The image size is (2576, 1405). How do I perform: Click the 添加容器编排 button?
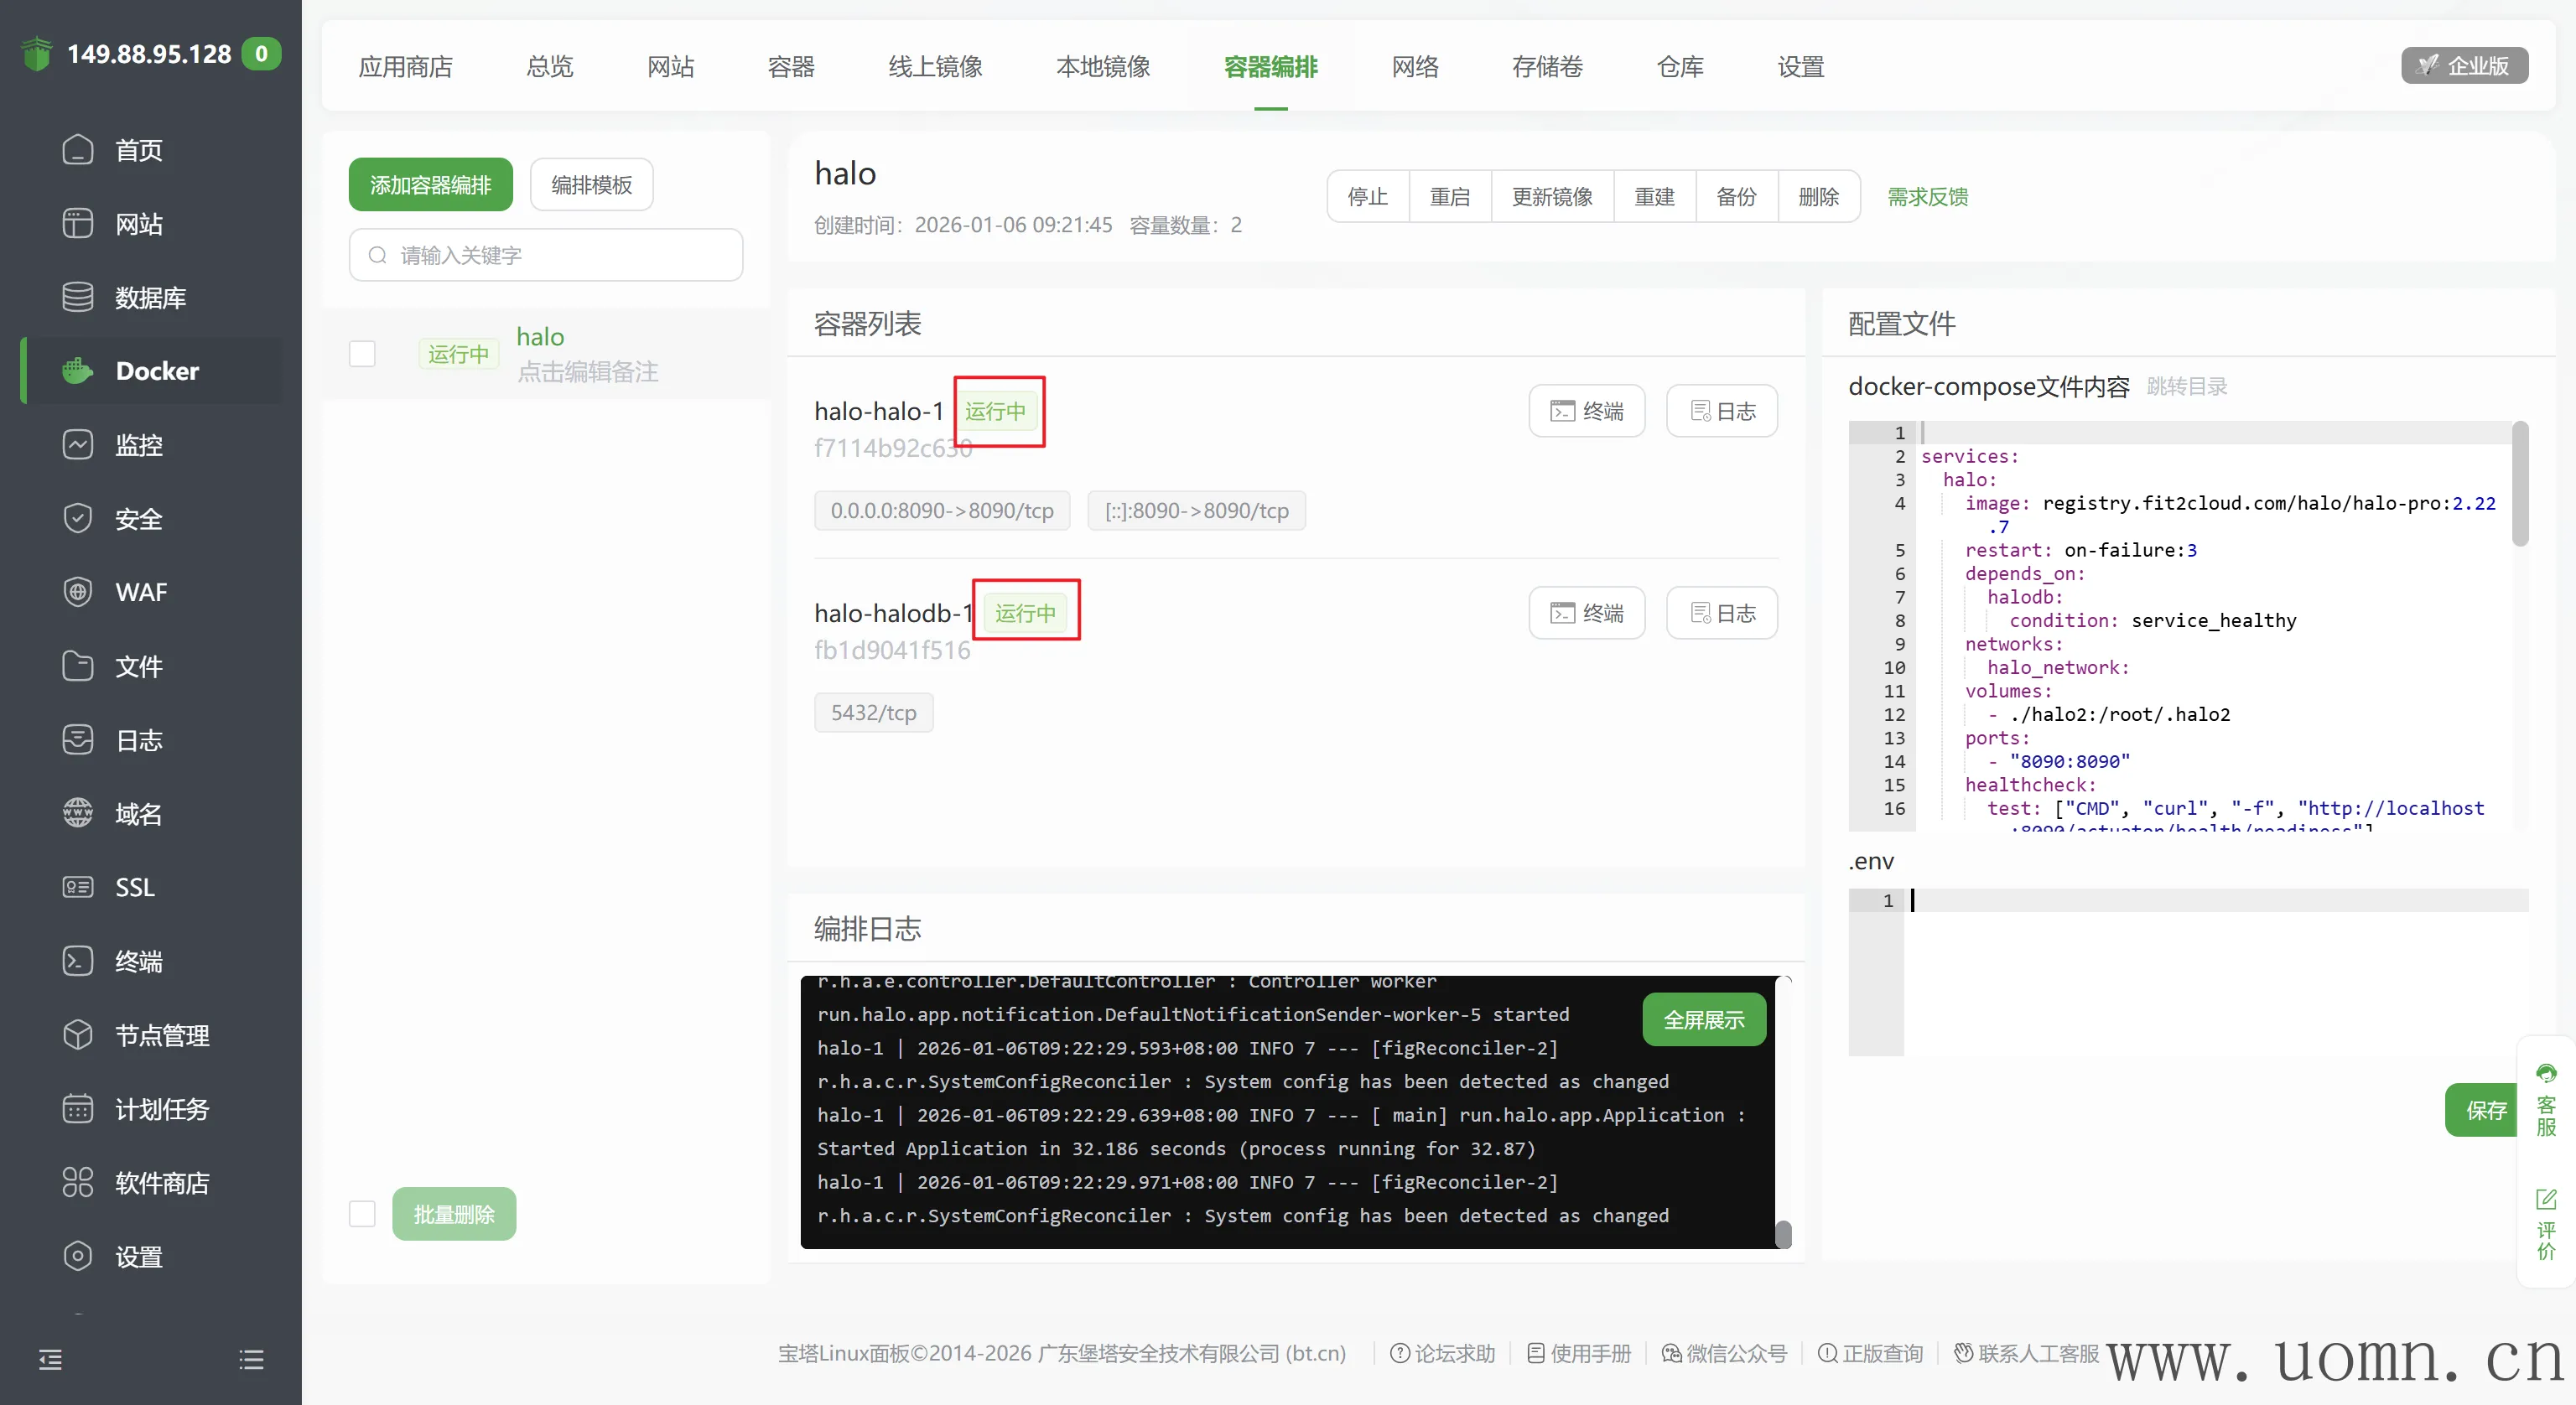point(430,185)
